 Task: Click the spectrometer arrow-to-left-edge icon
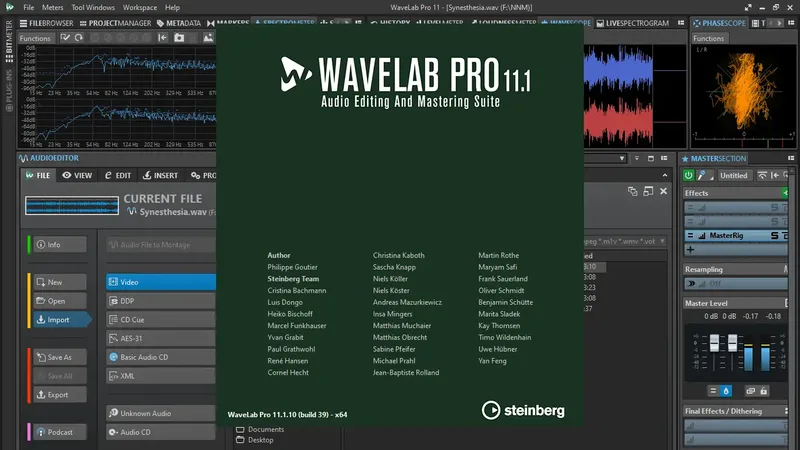(x=162, y=38)
